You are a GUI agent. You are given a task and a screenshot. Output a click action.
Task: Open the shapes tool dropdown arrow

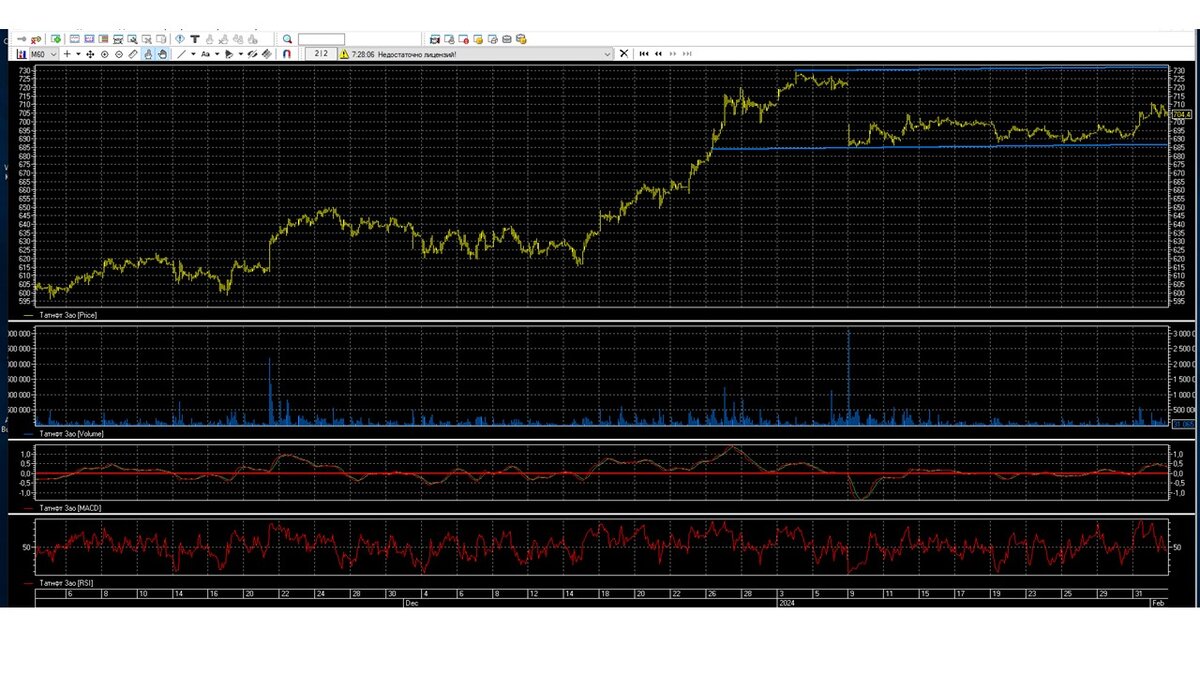click(x=240, y=54)
